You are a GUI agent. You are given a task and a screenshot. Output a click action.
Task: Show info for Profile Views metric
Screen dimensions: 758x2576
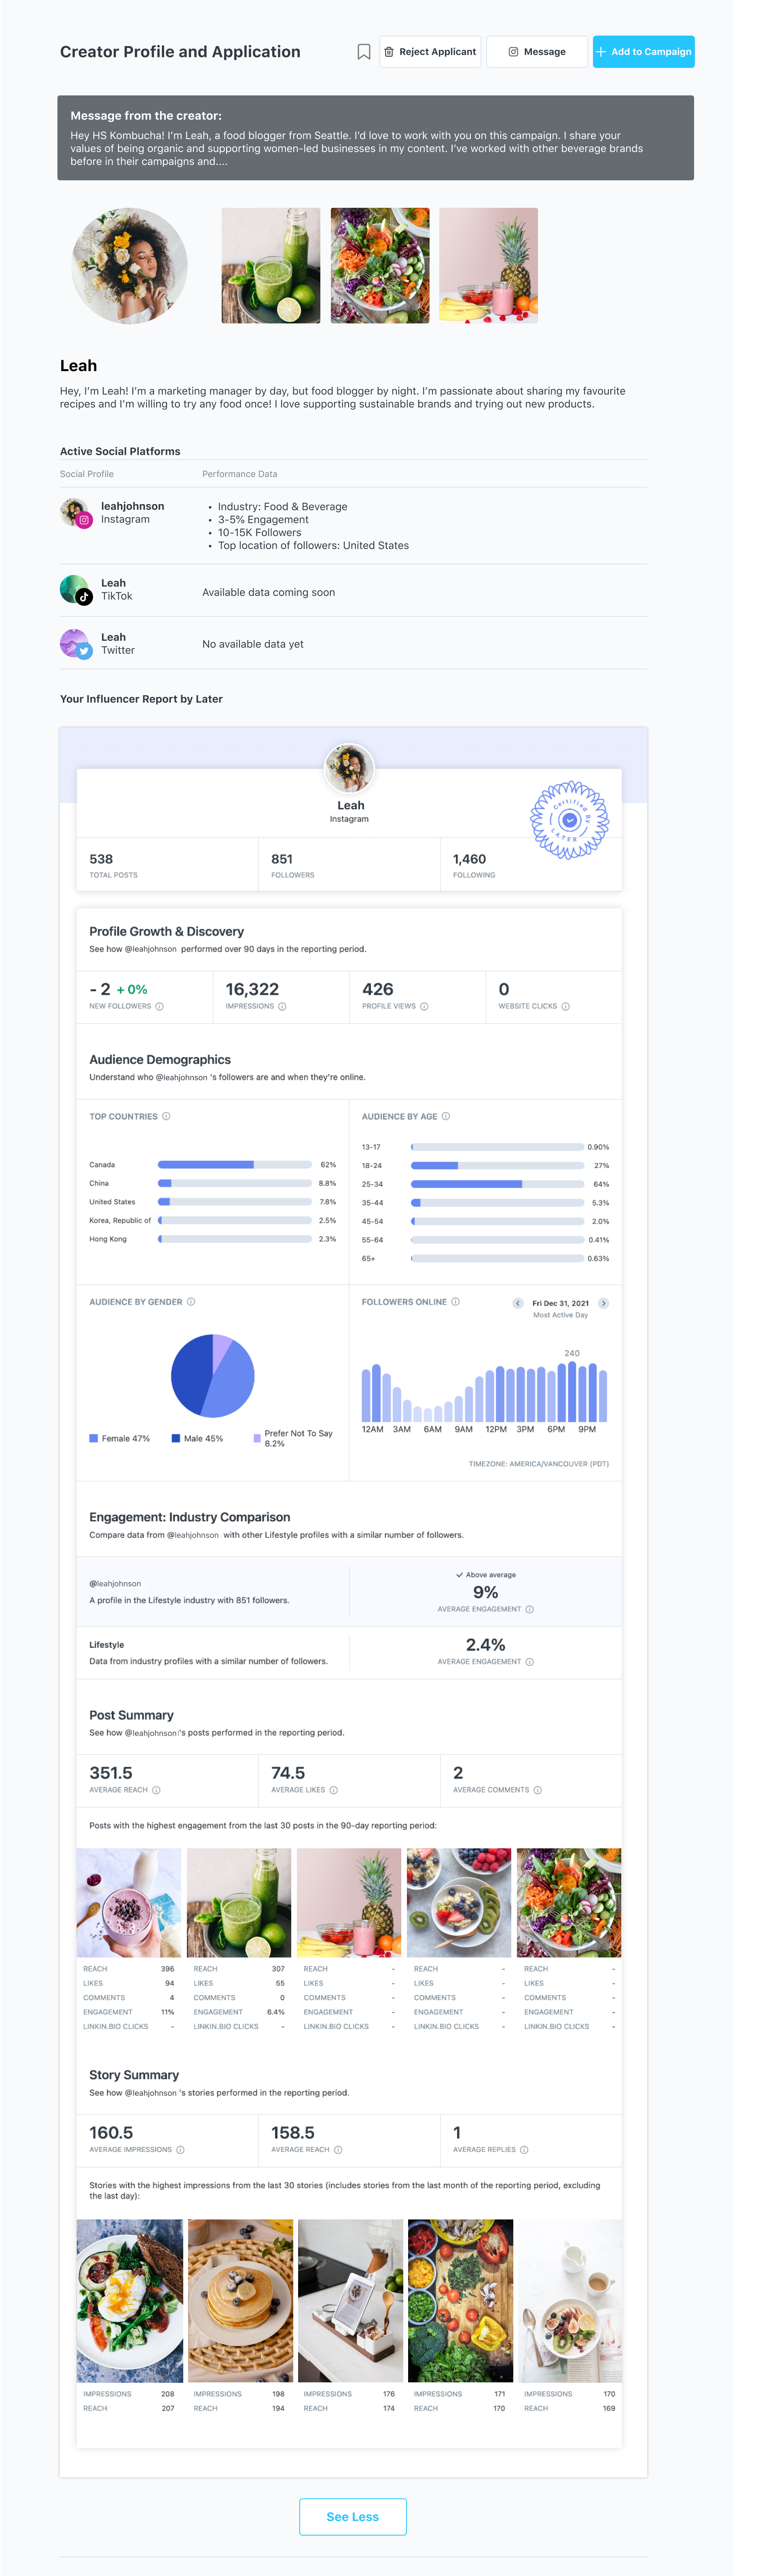[x=424, y=1007]
